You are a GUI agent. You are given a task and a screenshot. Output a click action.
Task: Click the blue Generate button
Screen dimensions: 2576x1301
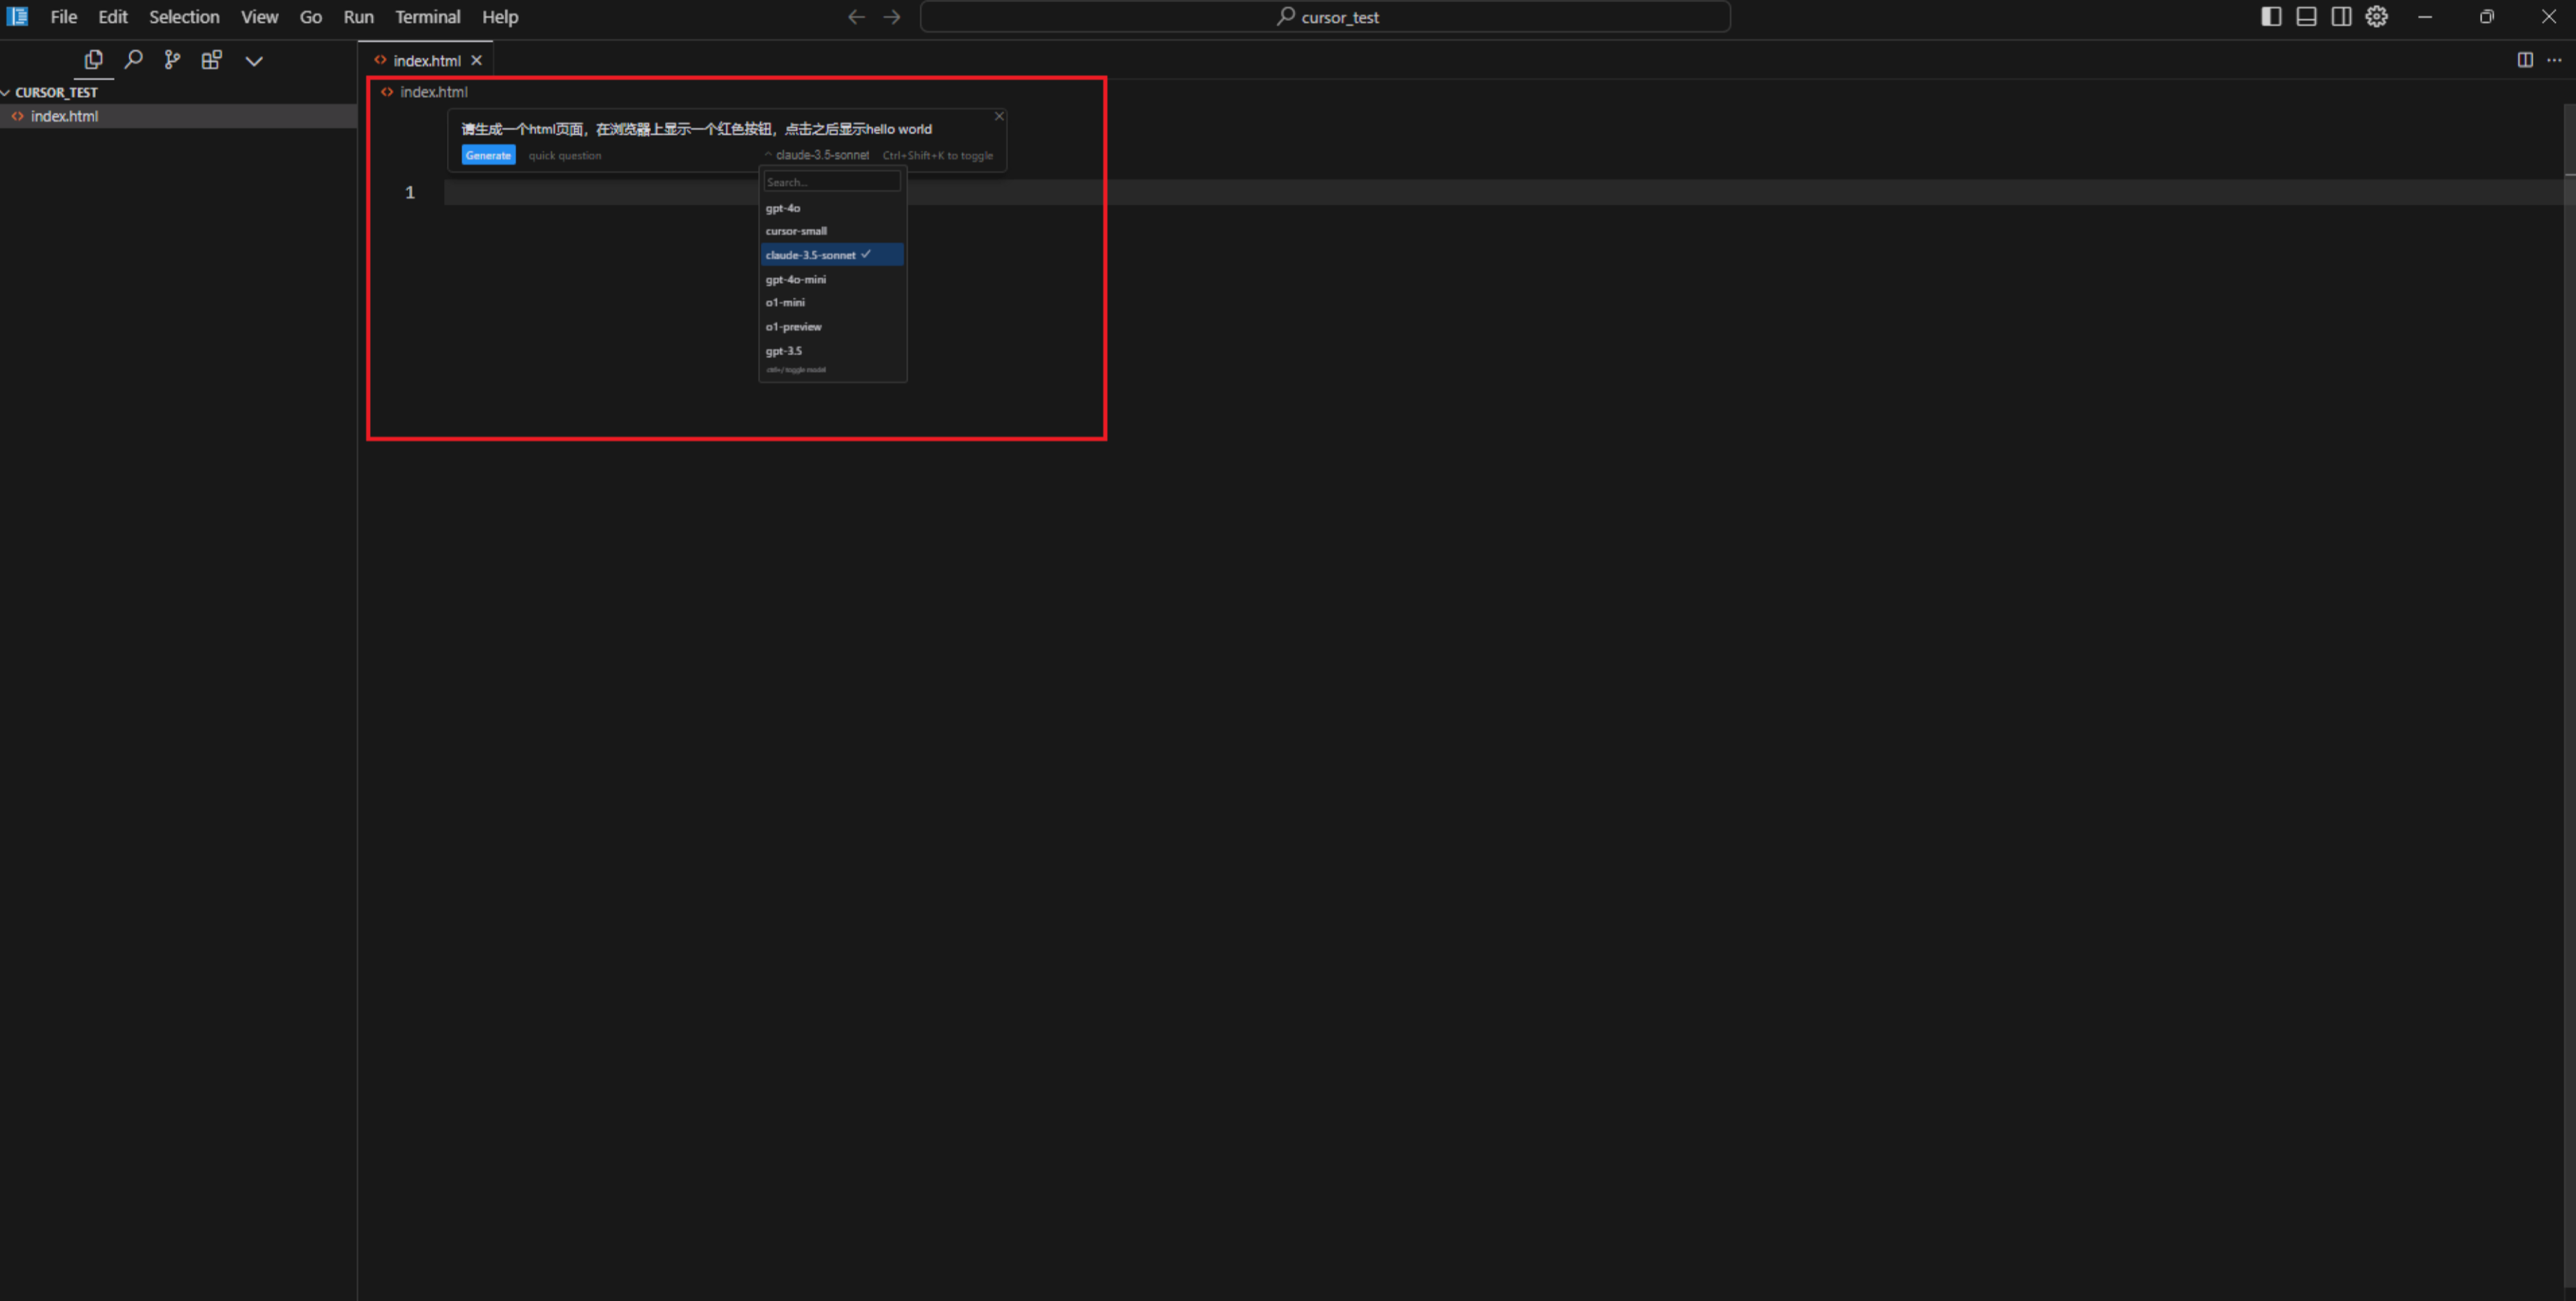(x=488, y=155)
